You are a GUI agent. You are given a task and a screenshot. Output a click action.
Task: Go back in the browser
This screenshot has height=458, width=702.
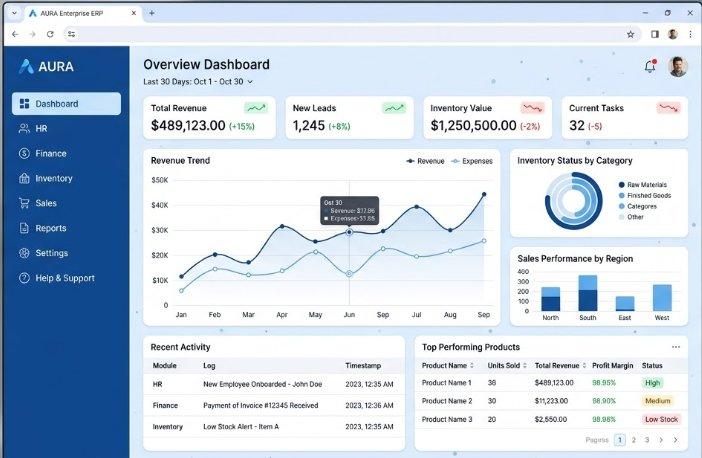(x=15, y=34)
